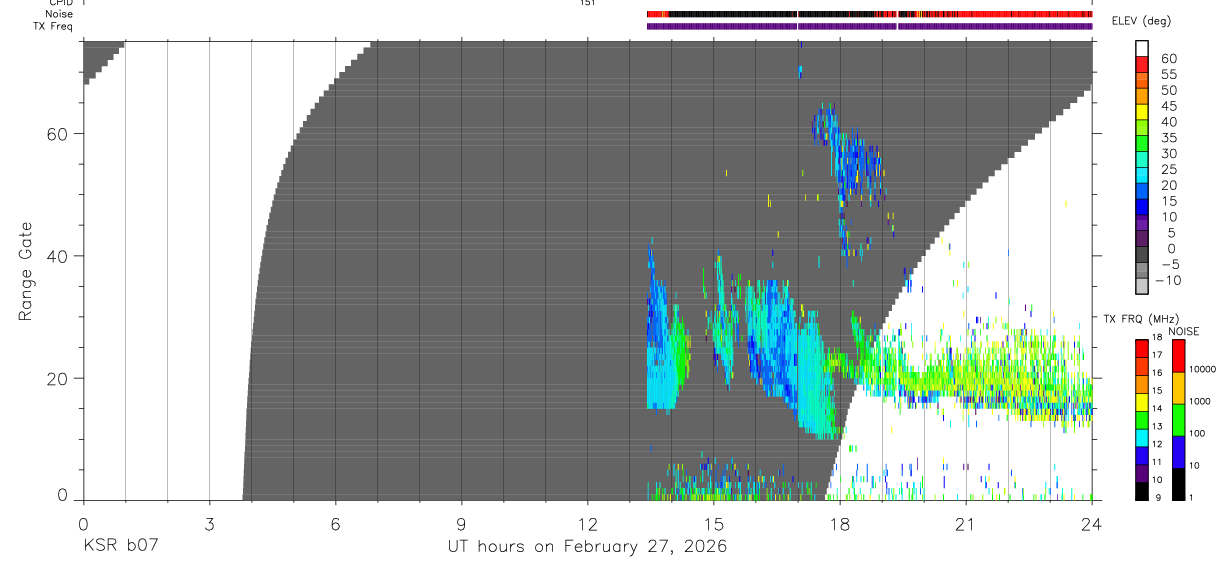1228x567 pixels.
Task: Select the green segment of NOISE color bar
Action: [x=1179, y=420]
